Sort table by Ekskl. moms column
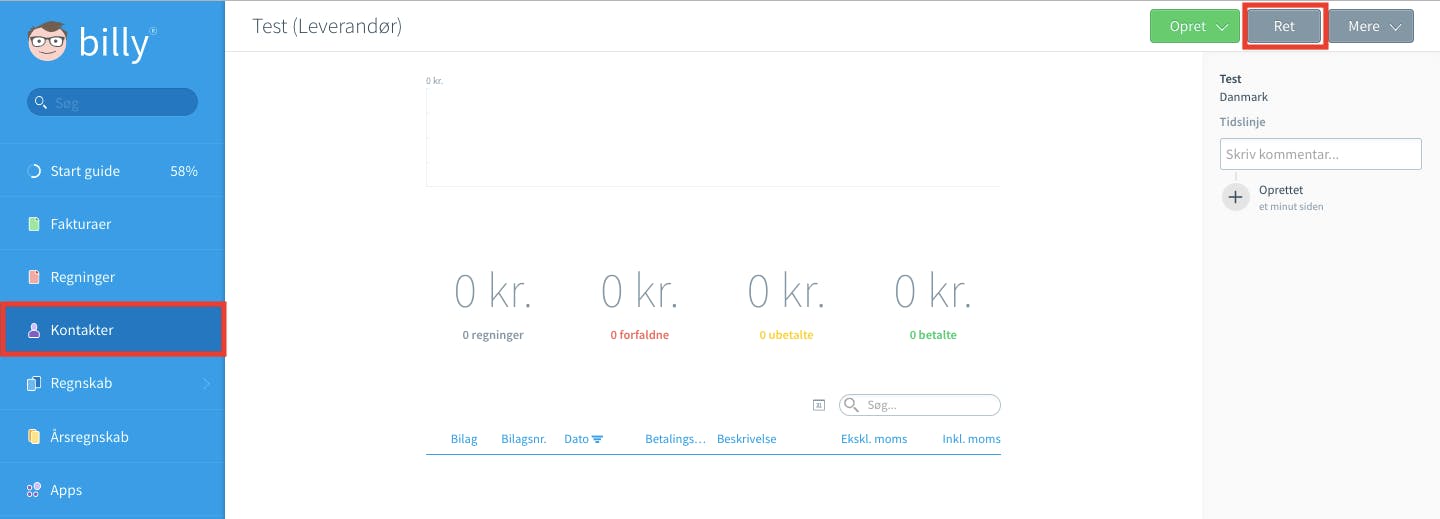This screenshot has width=1440, height=519. click(874, 439)
